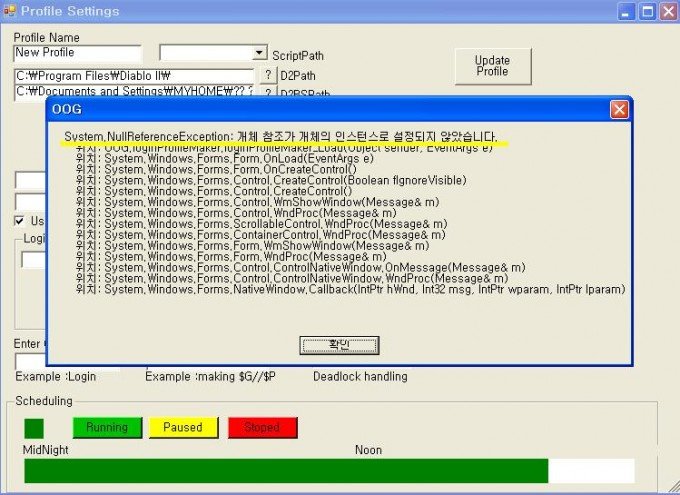Screen dimensions: 680x495
Task: Focus the Profile Name input field
Action: [x=77, y=53]
